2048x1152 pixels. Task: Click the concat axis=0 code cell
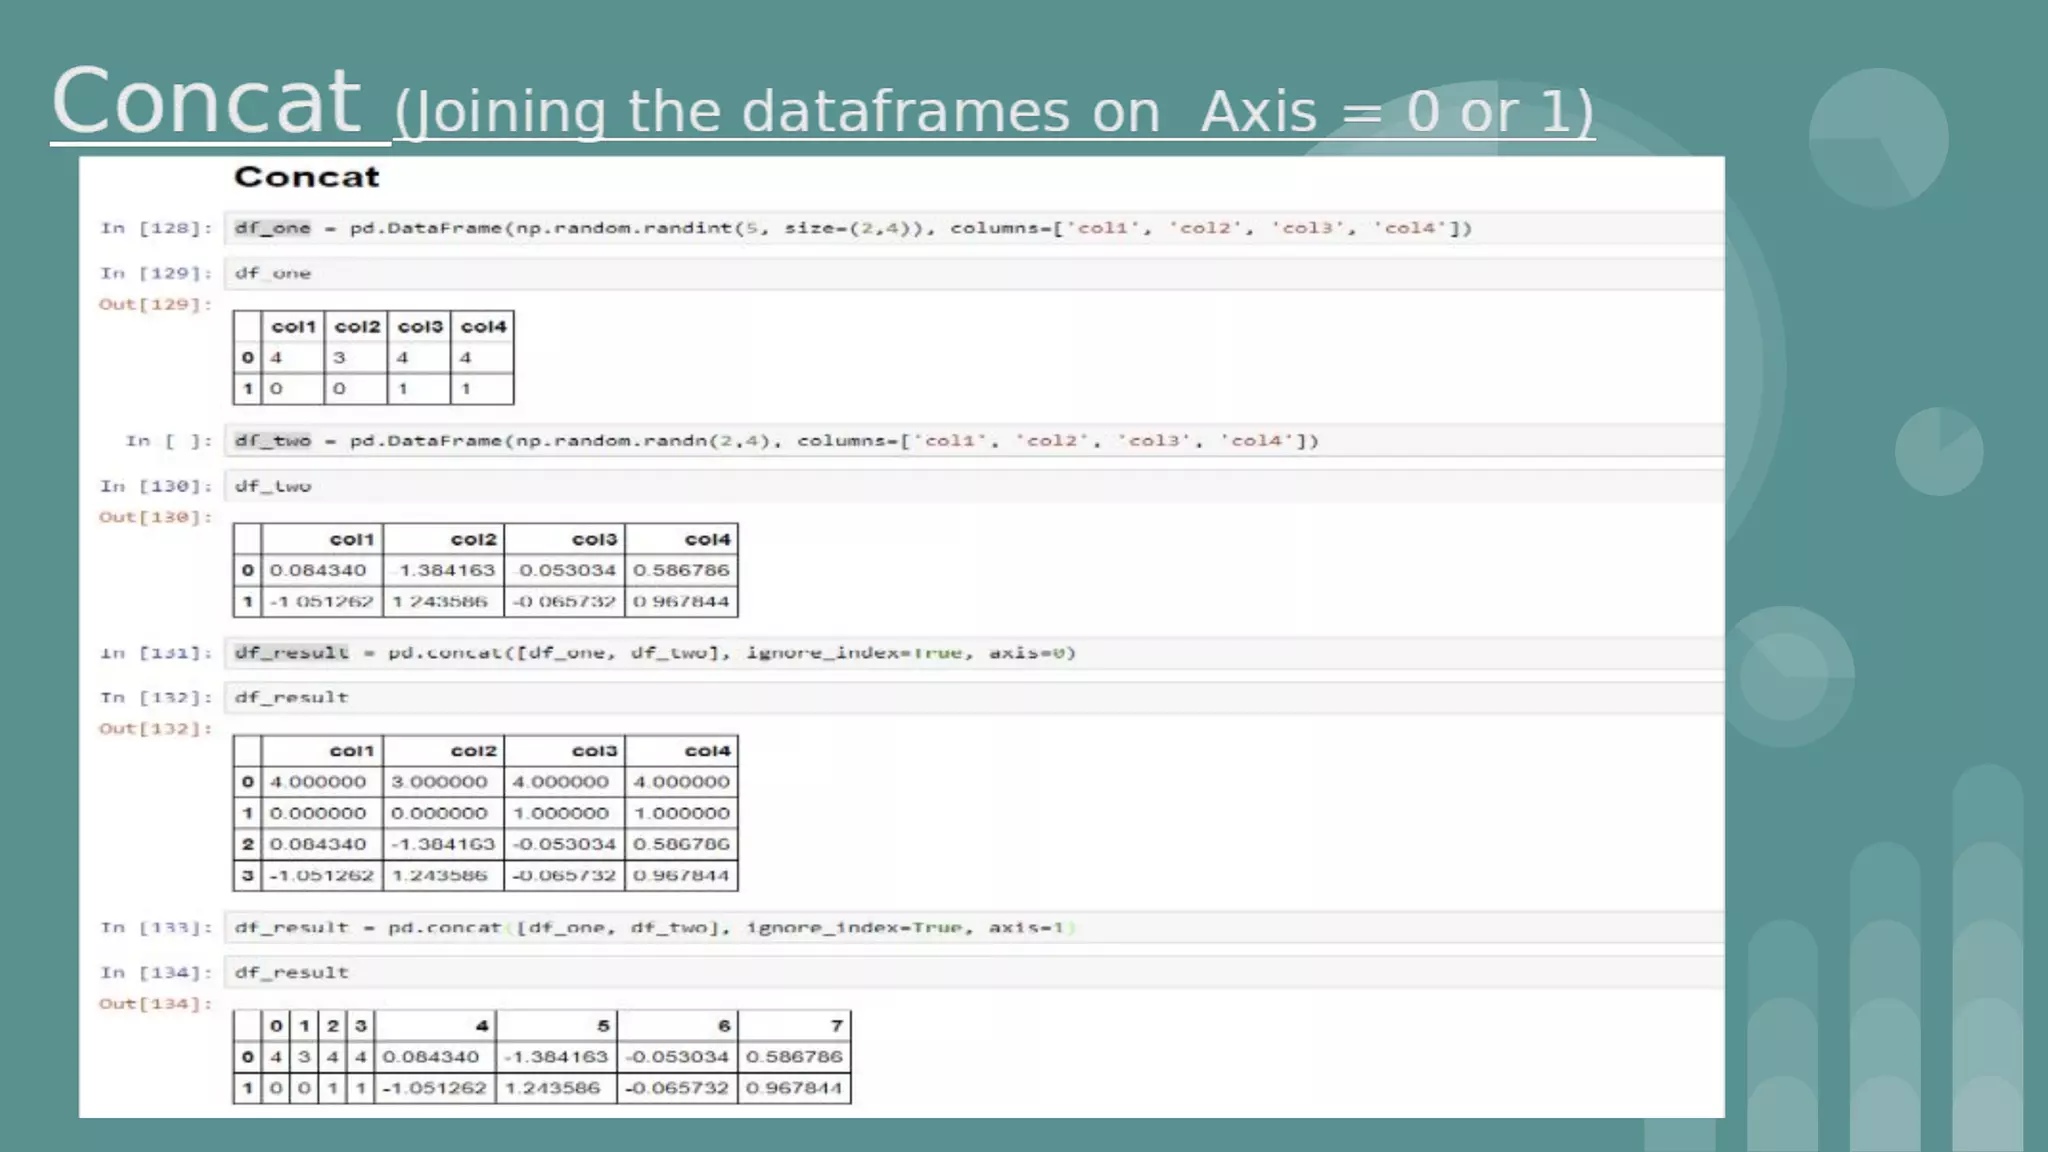click(x=655, y=653)
